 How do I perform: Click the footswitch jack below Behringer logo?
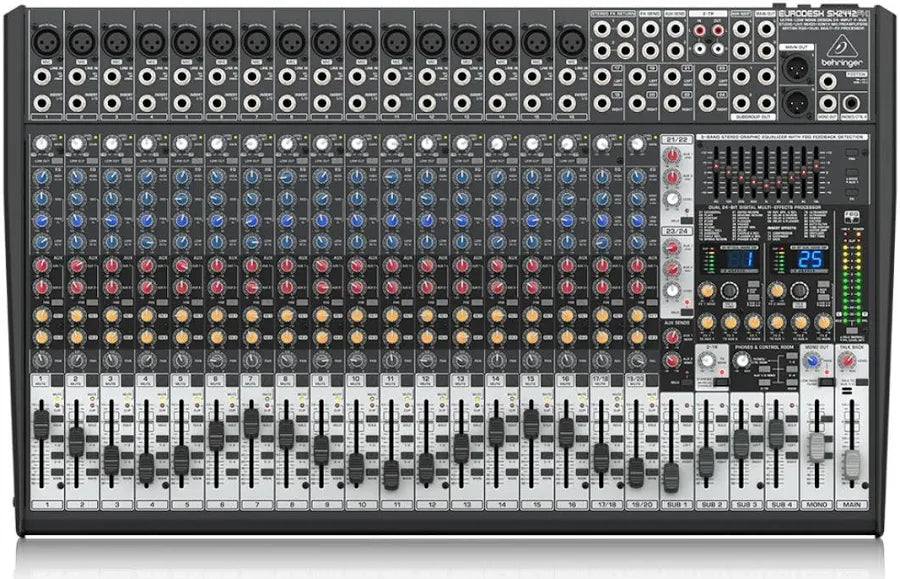pos(828,82)
